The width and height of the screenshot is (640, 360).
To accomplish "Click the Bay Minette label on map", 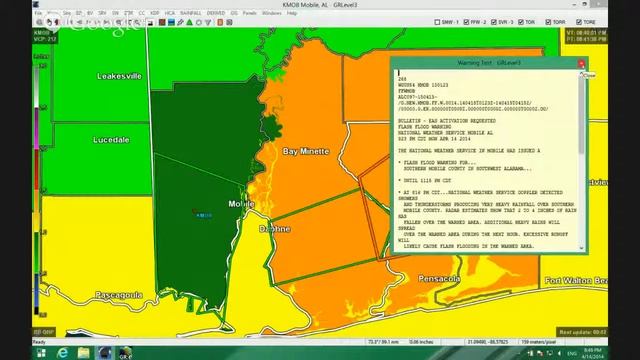I will (x=306, y=151).
